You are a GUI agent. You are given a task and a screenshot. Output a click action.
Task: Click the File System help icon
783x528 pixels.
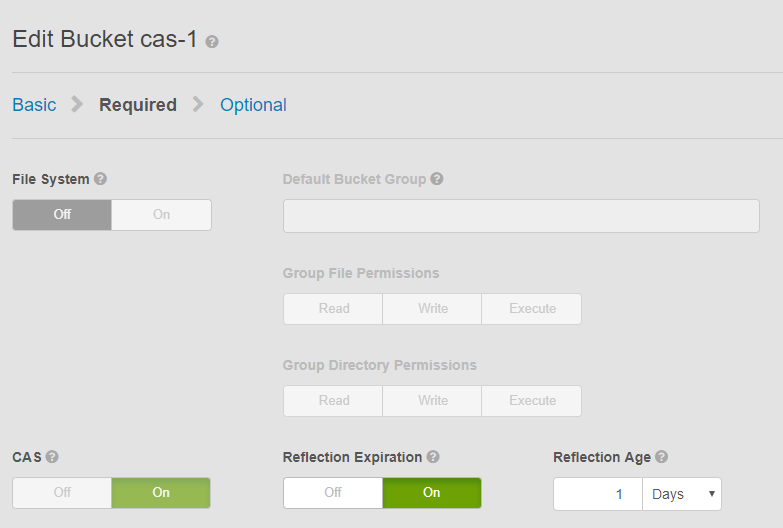(x=100, y=179)
